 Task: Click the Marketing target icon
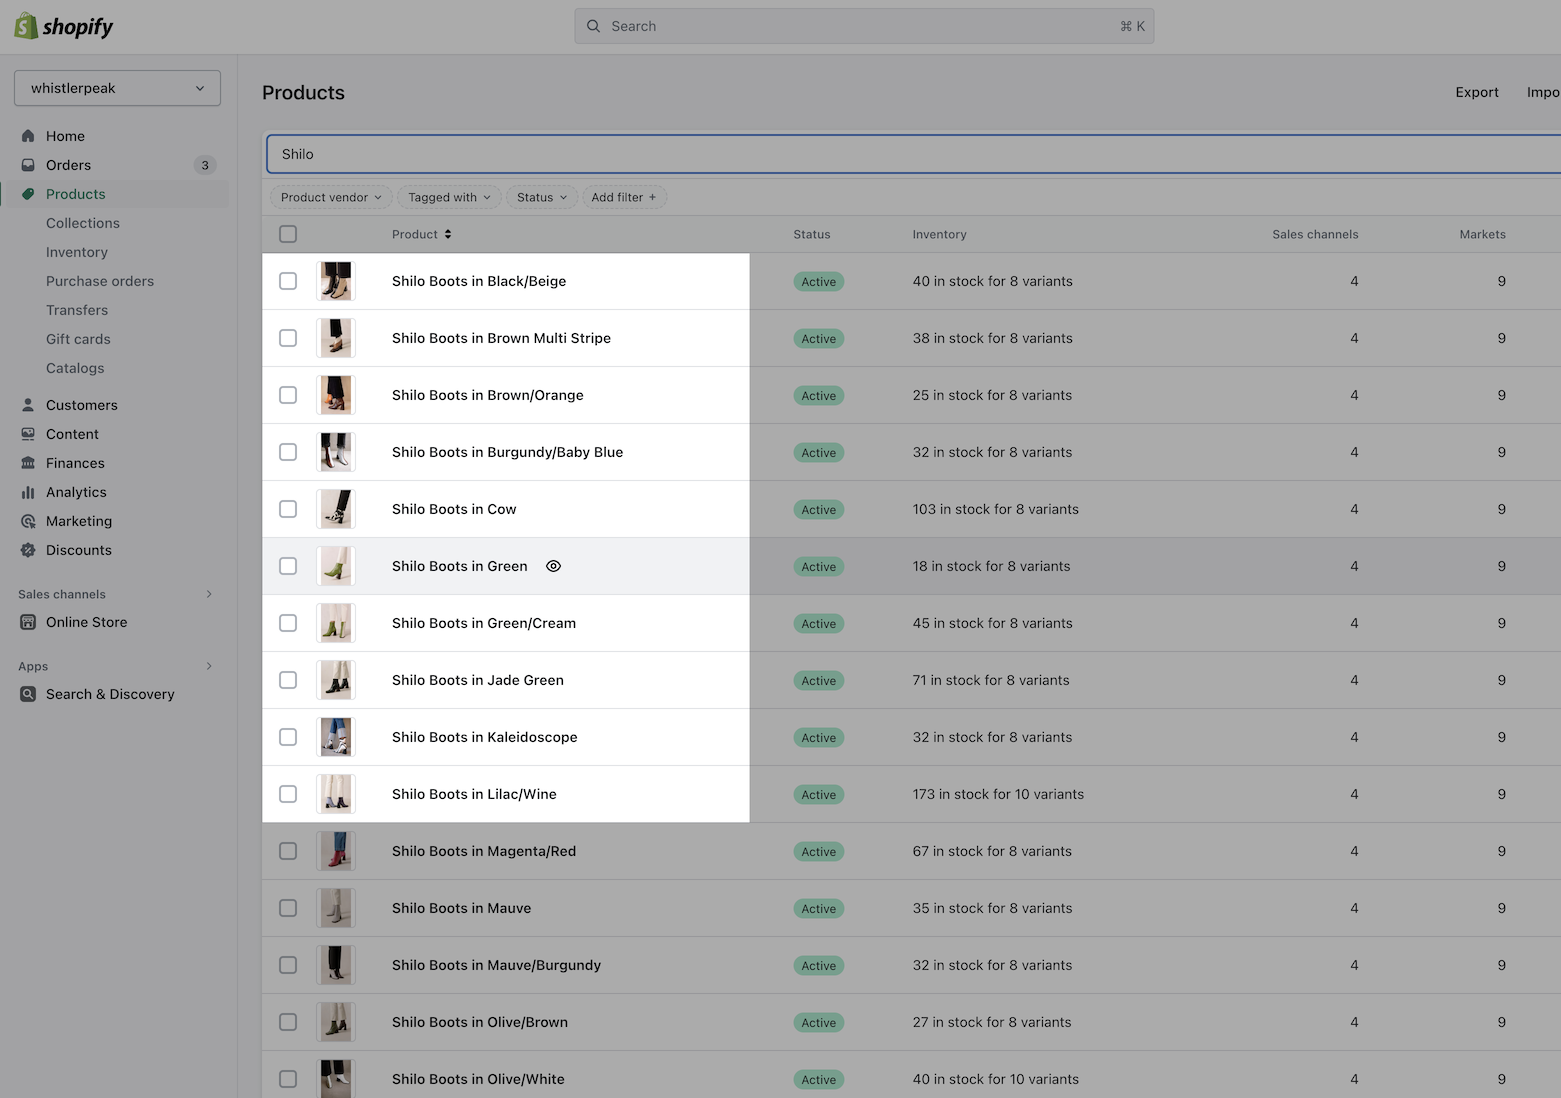coord(28,521)
